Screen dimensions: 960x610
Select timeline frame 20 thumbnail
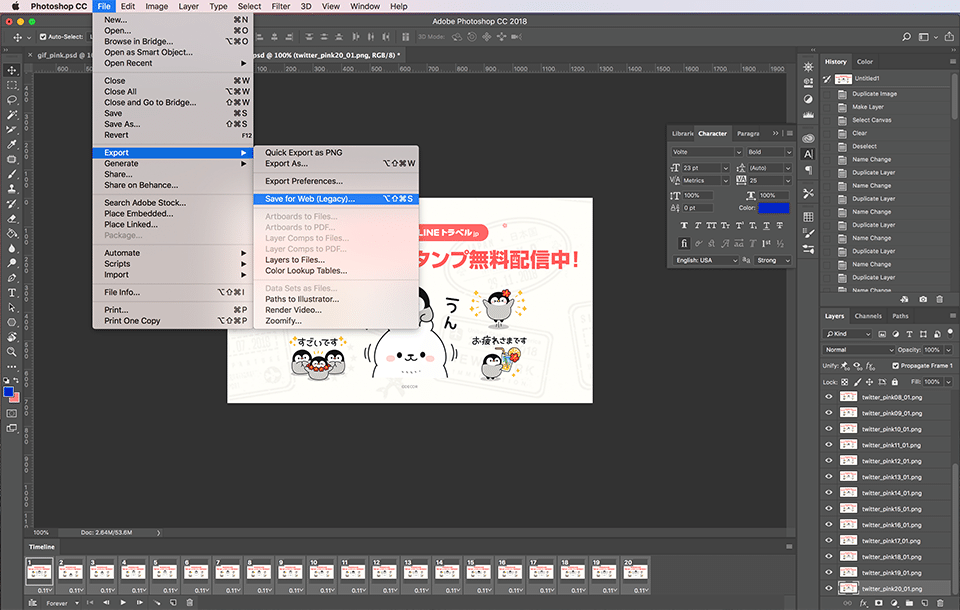(636, 572)
